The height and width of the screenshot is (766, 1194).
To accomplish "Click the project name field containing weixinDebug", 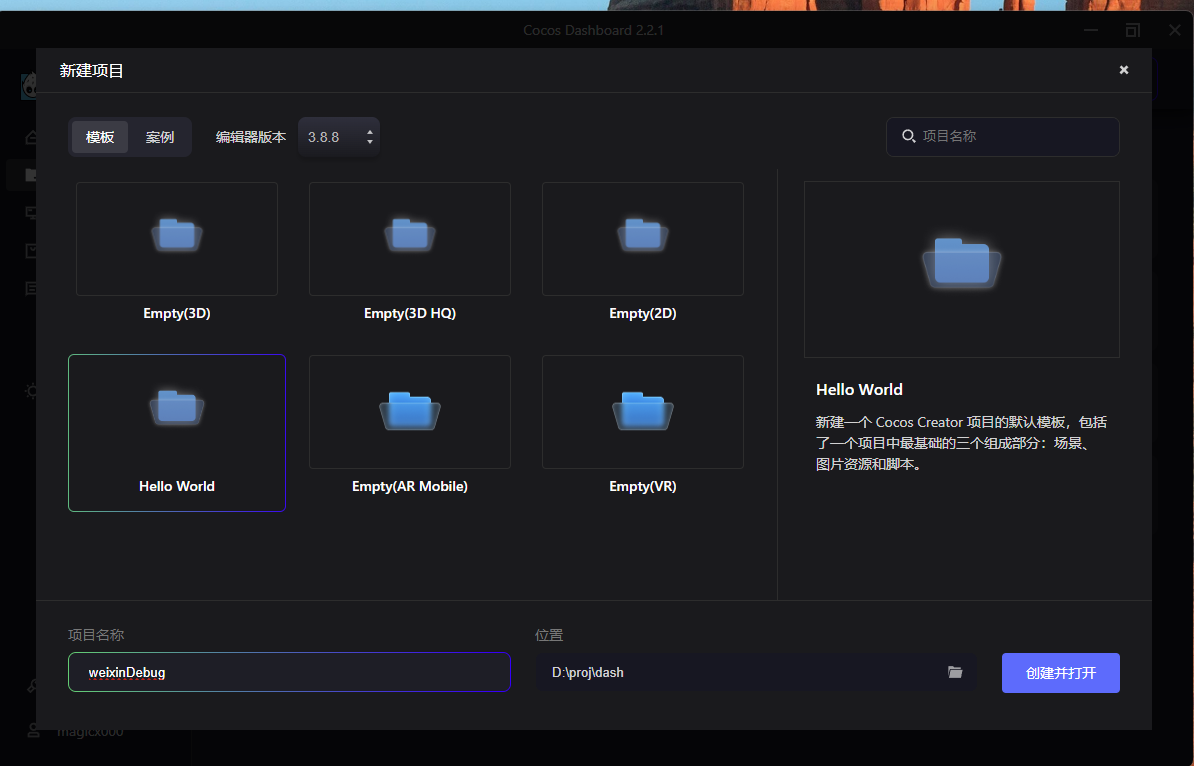I will (x=289, y=672).
